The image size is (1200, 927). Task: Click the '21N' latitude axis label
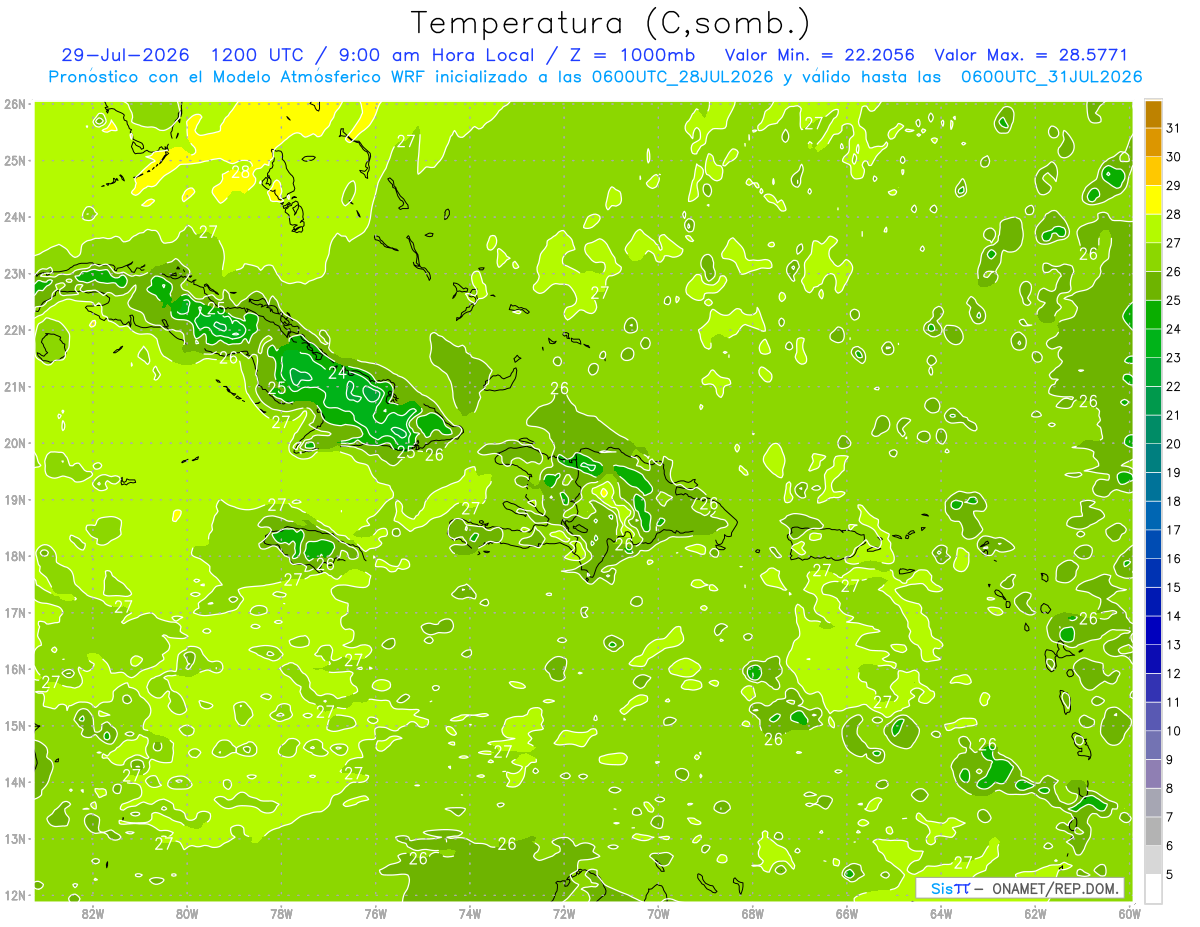[15, 386]
